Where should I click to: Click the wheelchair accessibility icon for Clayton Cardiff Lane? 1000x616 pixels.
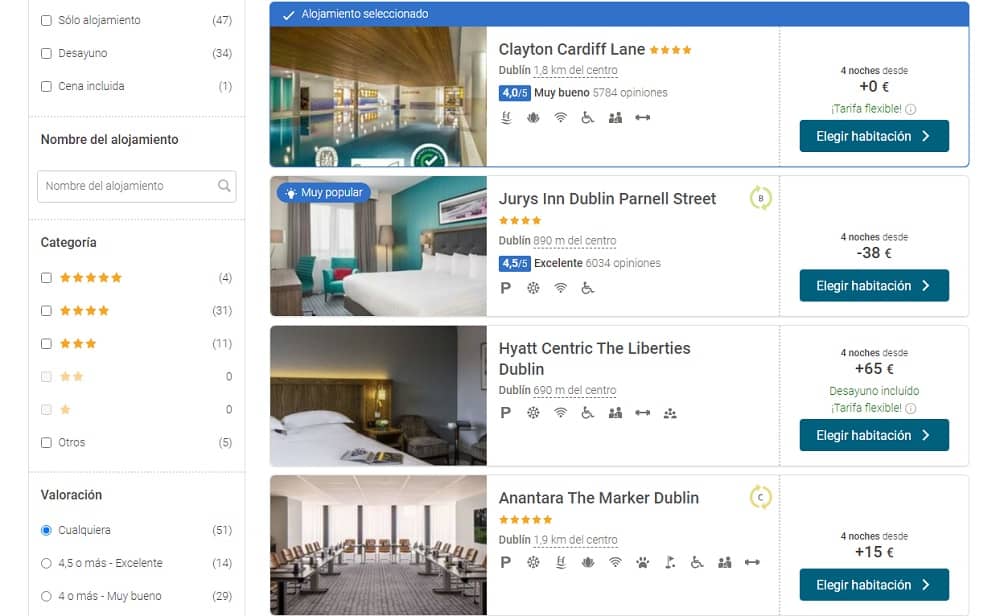(587, 117)
